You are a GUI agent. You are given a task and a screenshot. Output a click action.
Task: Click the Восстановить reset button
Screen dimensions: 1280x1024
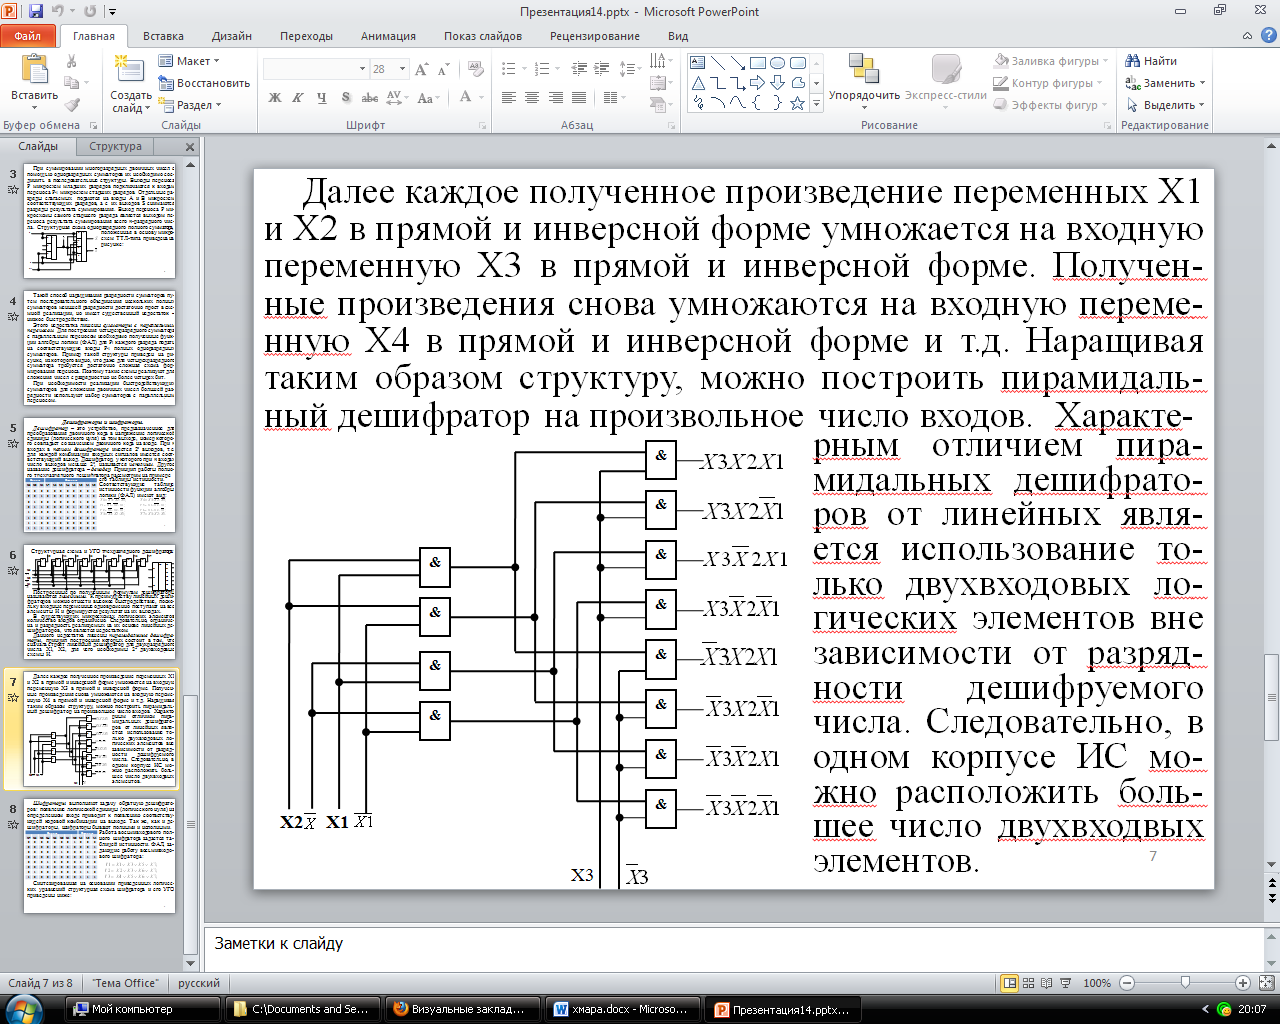[204, 83]
